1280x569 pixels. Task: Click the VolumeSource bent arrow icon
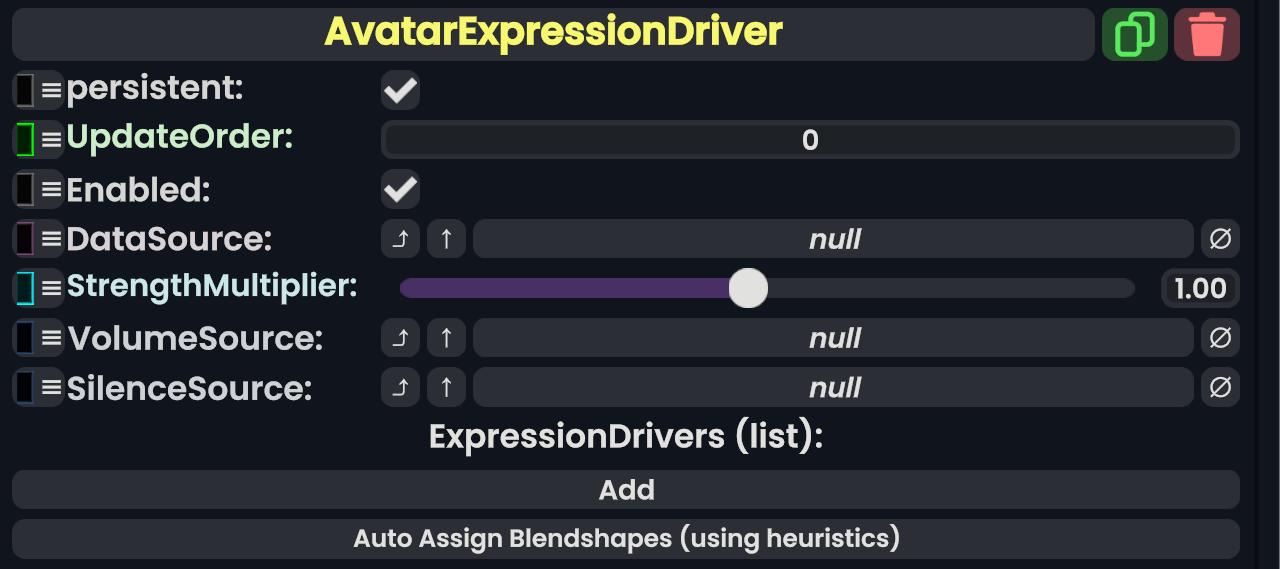[400, 338]
